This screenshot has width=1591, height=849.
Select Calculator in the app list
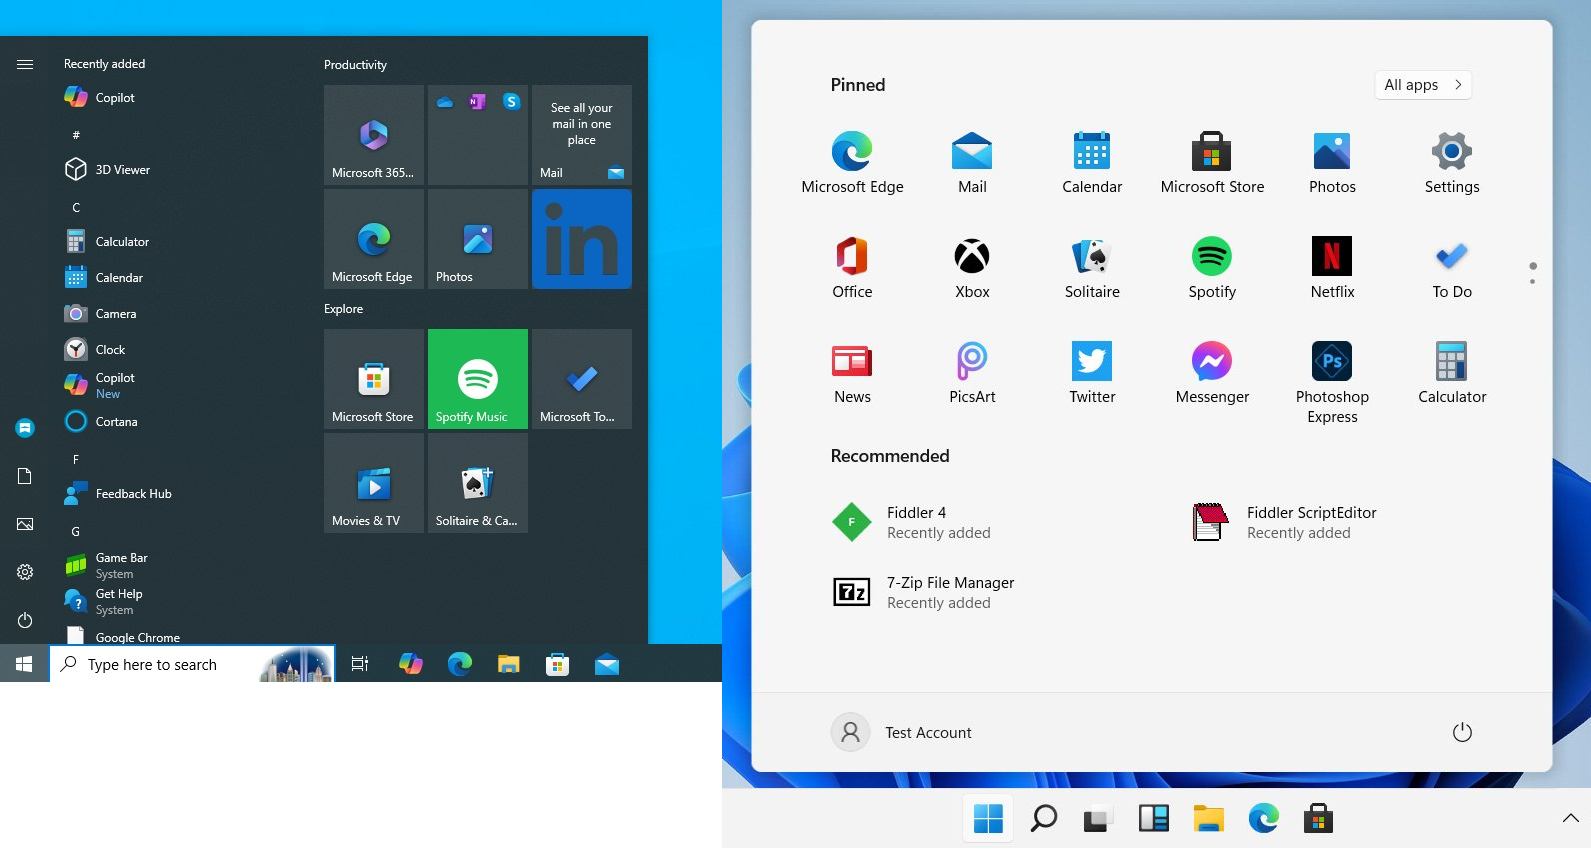tap(122, 242)
